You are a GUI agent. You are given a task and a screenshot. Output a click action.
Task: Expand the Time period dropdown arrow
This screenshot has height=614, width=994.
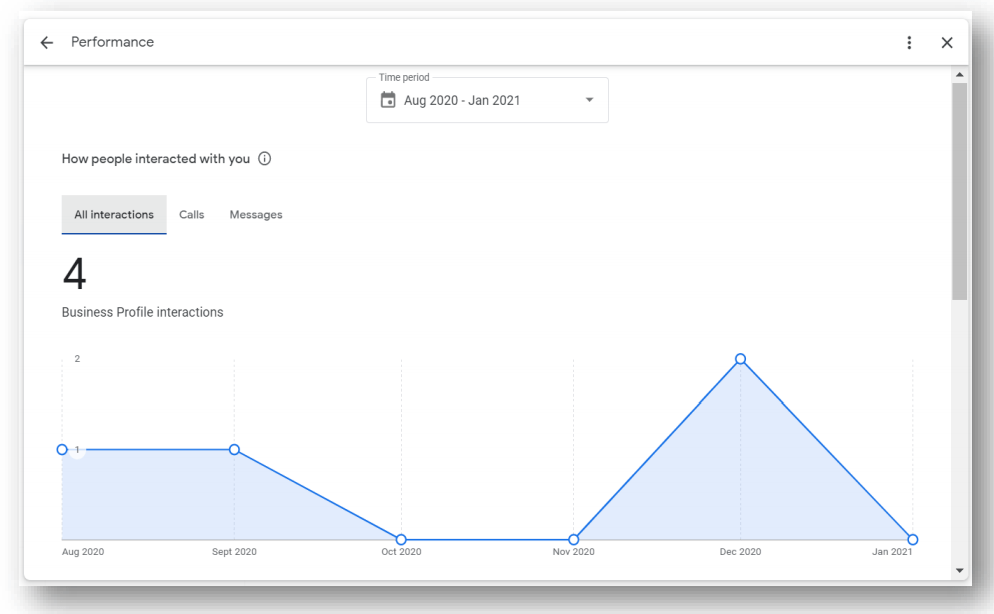click(589, 100)
